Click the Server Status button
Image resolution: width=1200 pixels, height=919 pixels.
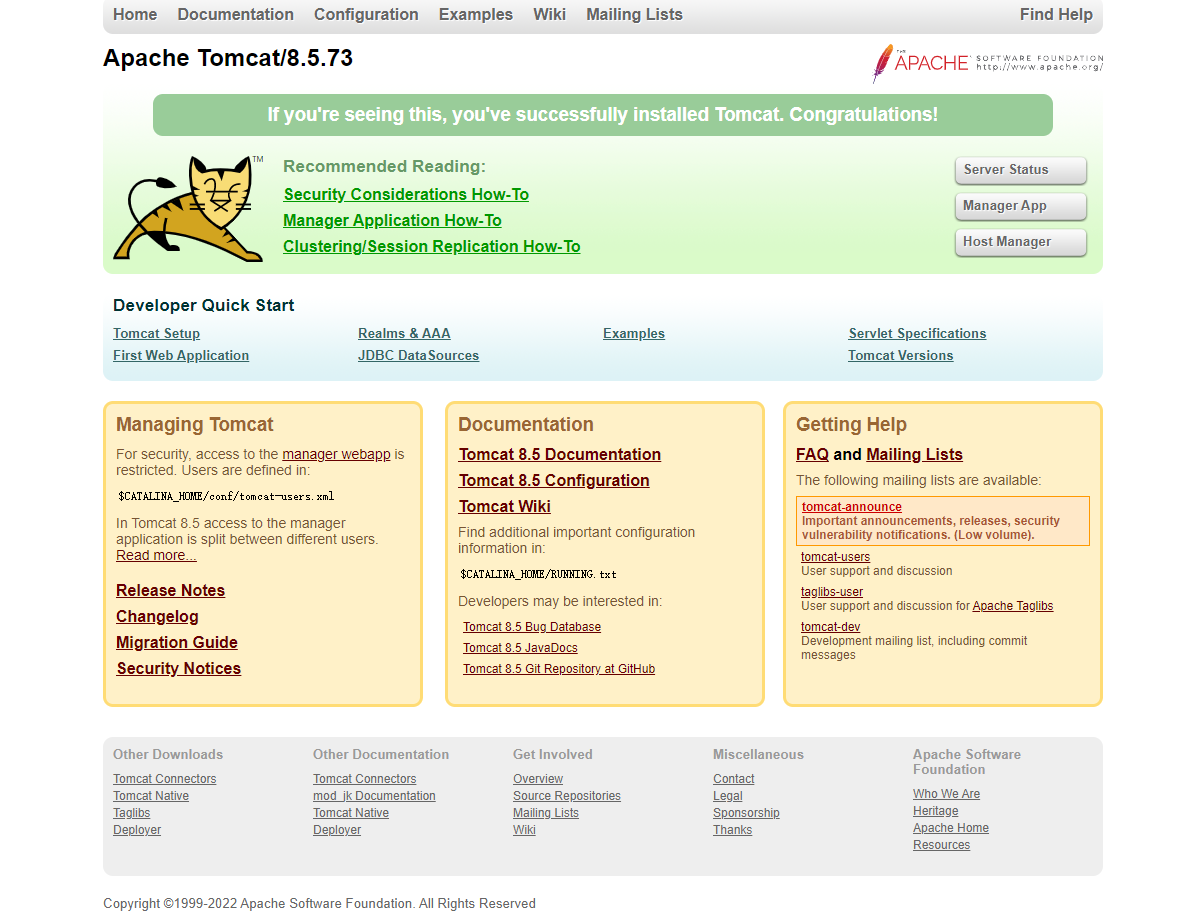tap(1020, 170)
